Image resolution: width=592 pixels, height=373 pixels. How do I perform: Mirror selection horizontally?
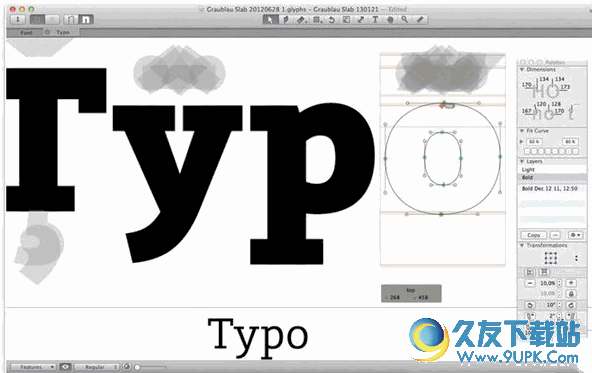pos(530,272)
